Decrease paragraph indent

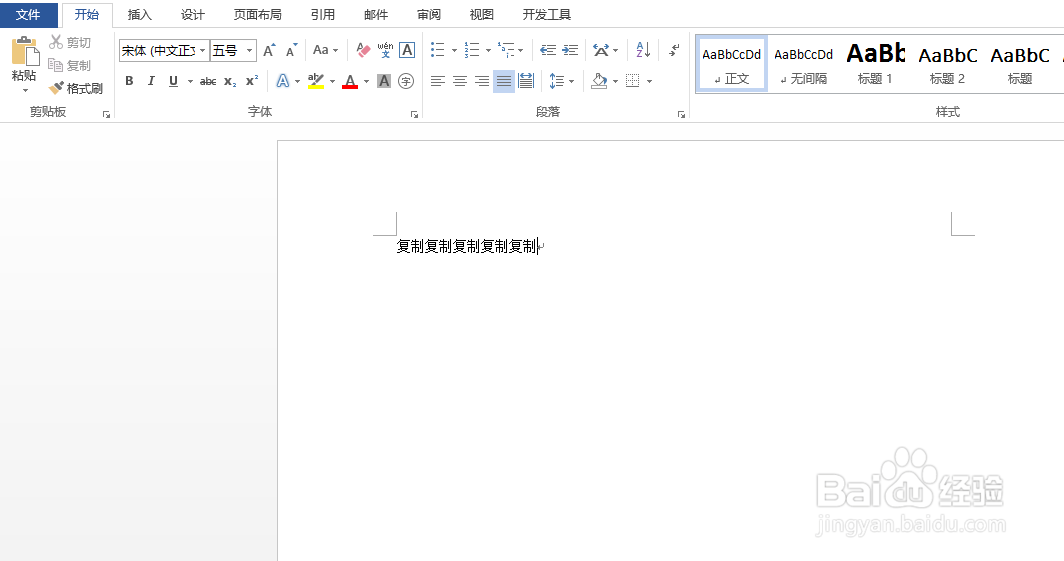pos(548,50)
